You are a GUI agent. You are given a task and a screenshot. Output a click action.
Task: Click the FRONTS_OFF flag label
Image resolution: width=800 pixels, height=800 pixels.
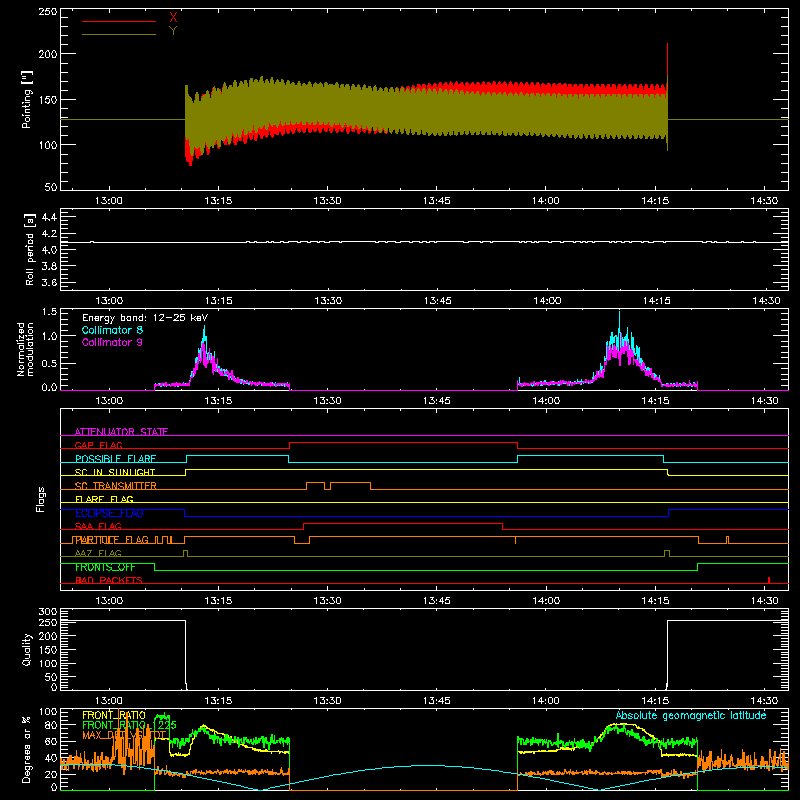coord(105,567)
